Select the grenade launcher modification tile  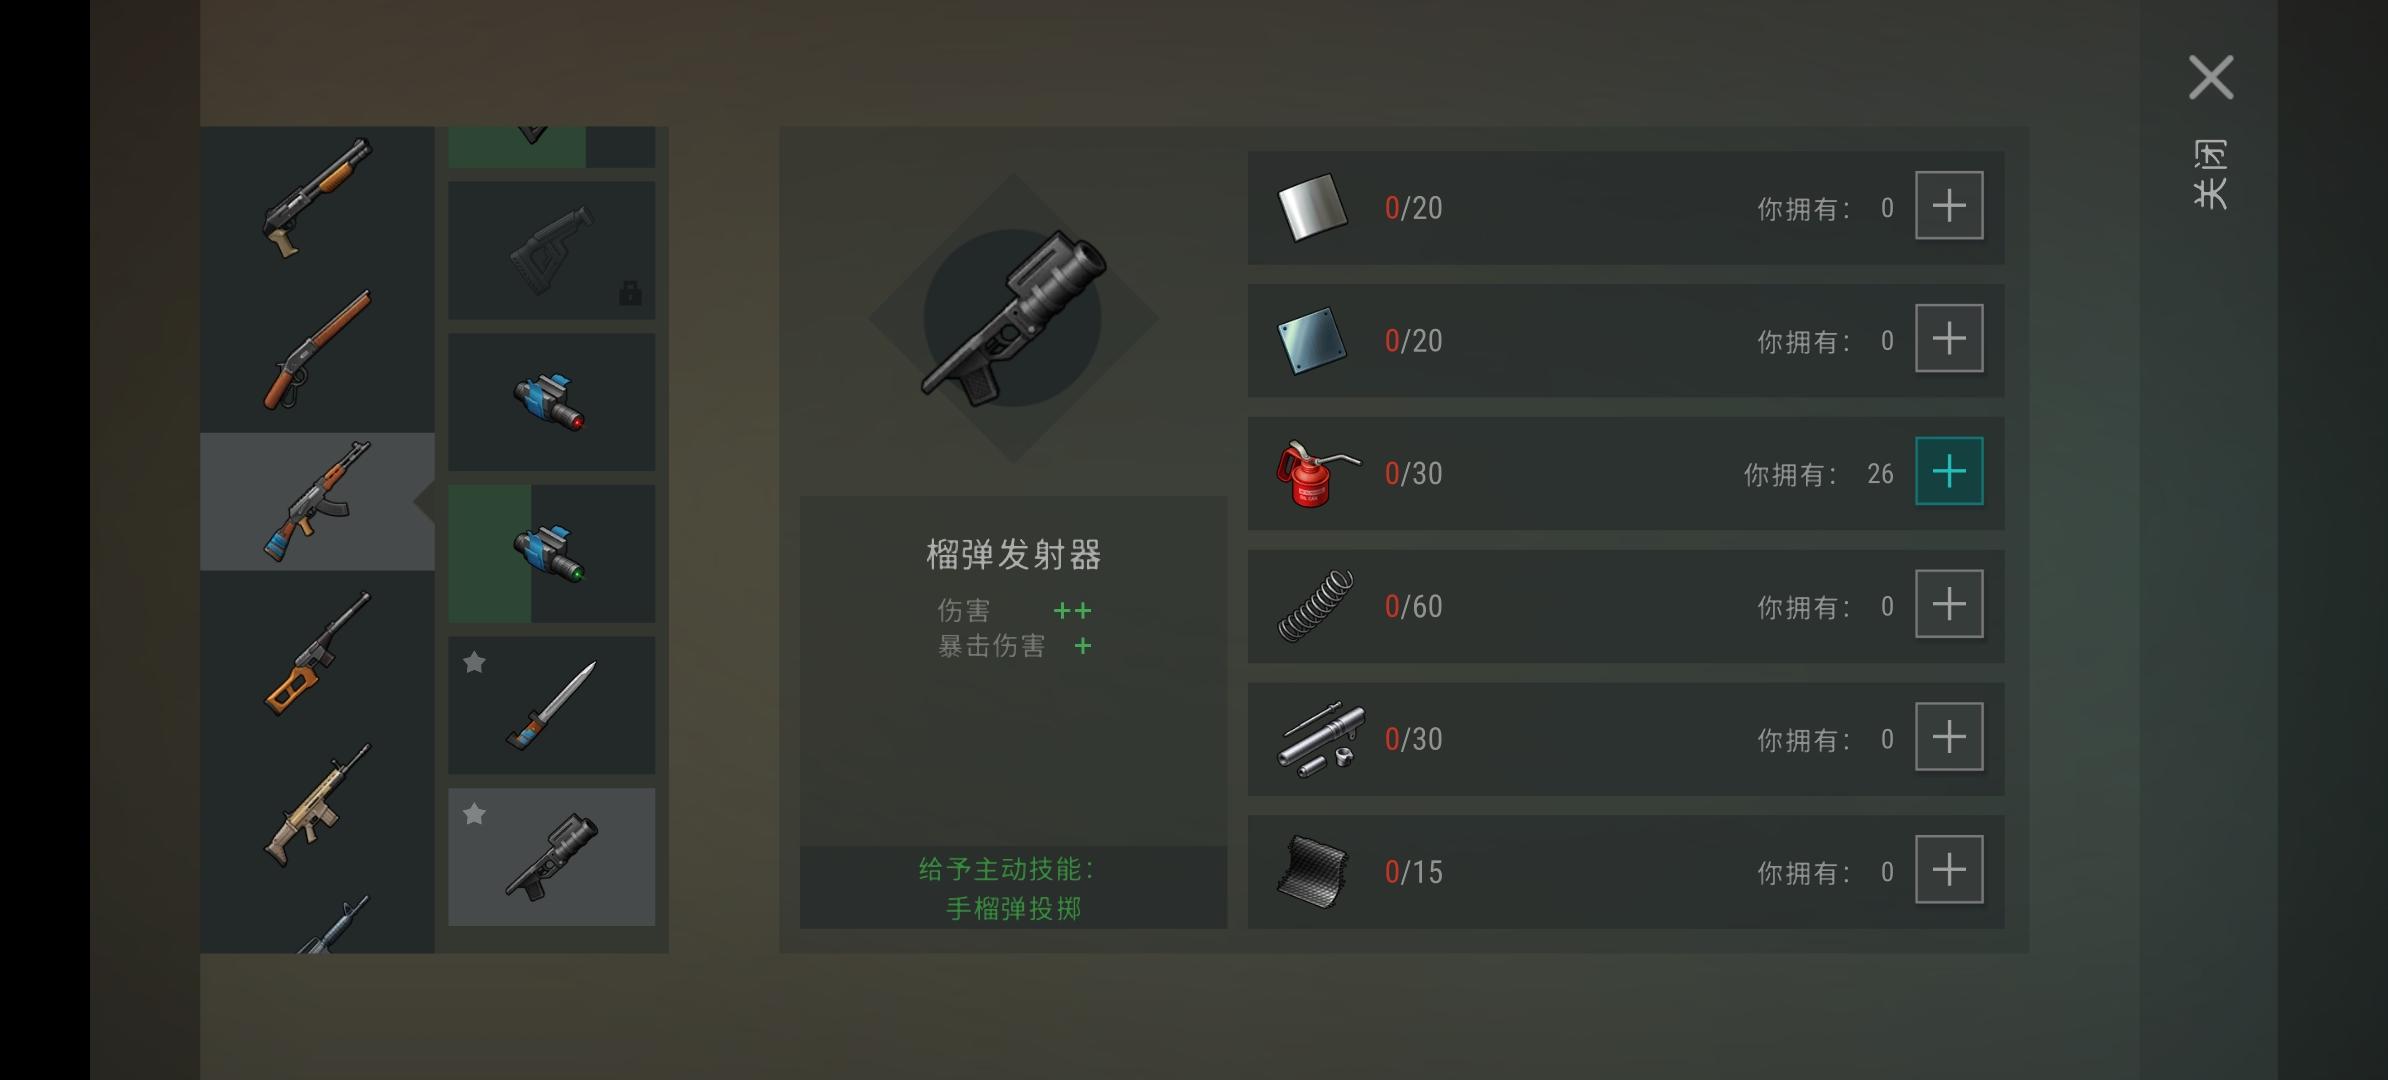(x=551, y=857)
